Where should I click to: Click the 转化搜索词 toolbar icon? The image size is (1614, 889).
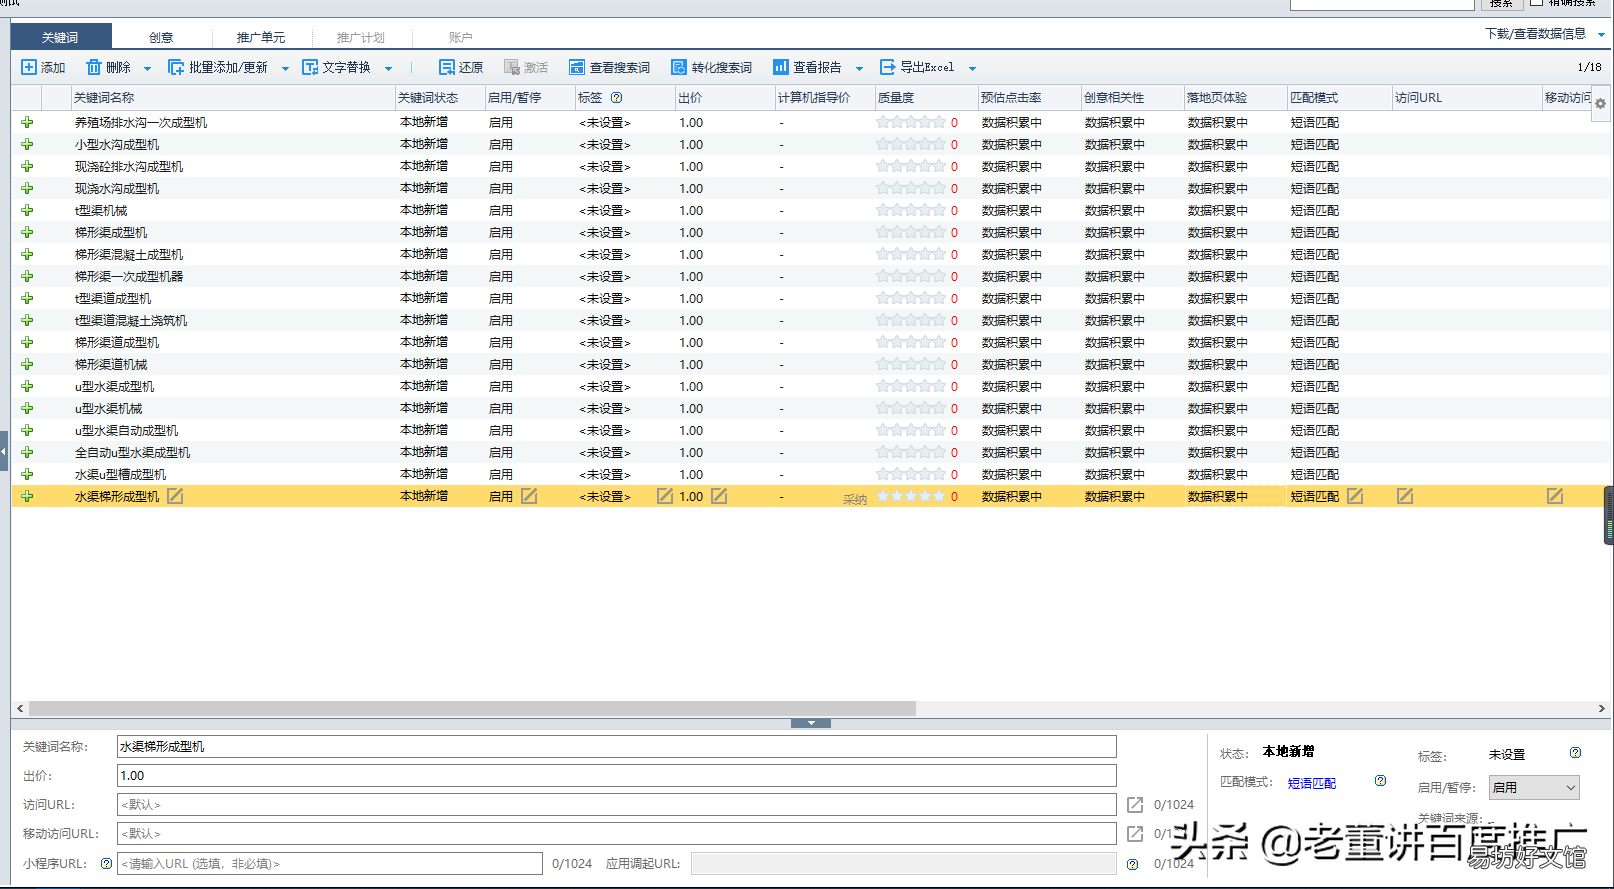click(679, 67)
